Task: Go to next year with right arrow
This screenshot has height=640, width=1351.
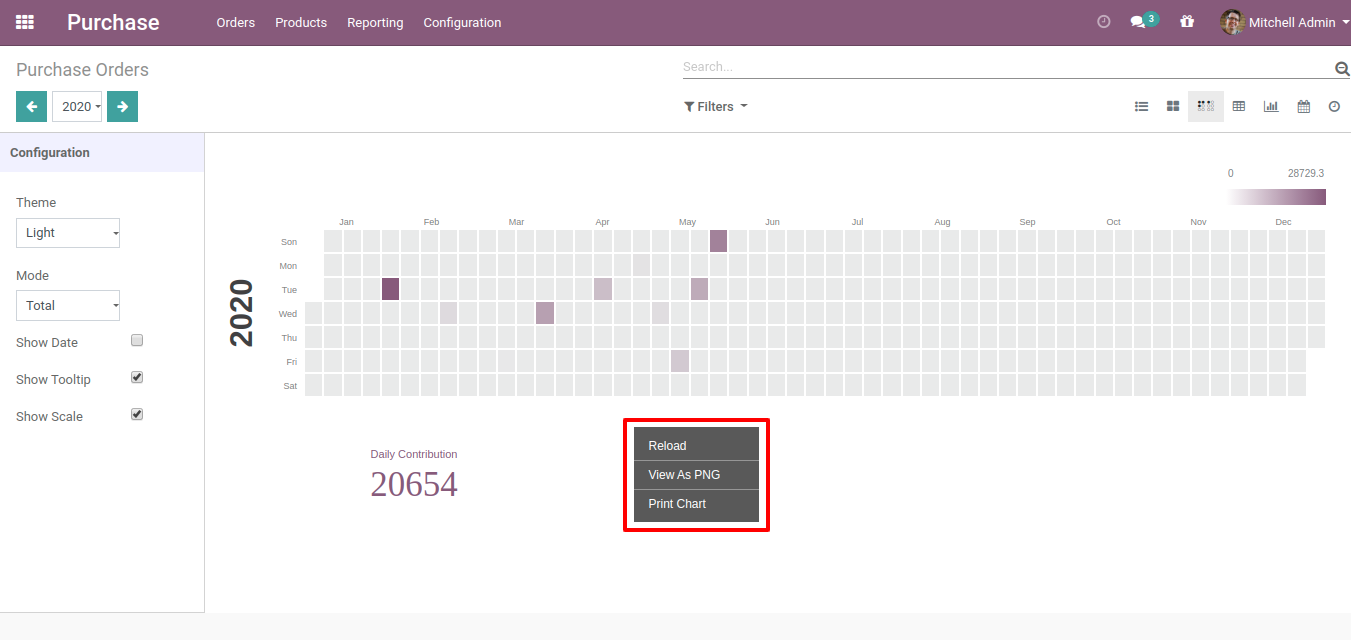Action: pyautogui.click(x=122, y=106)
